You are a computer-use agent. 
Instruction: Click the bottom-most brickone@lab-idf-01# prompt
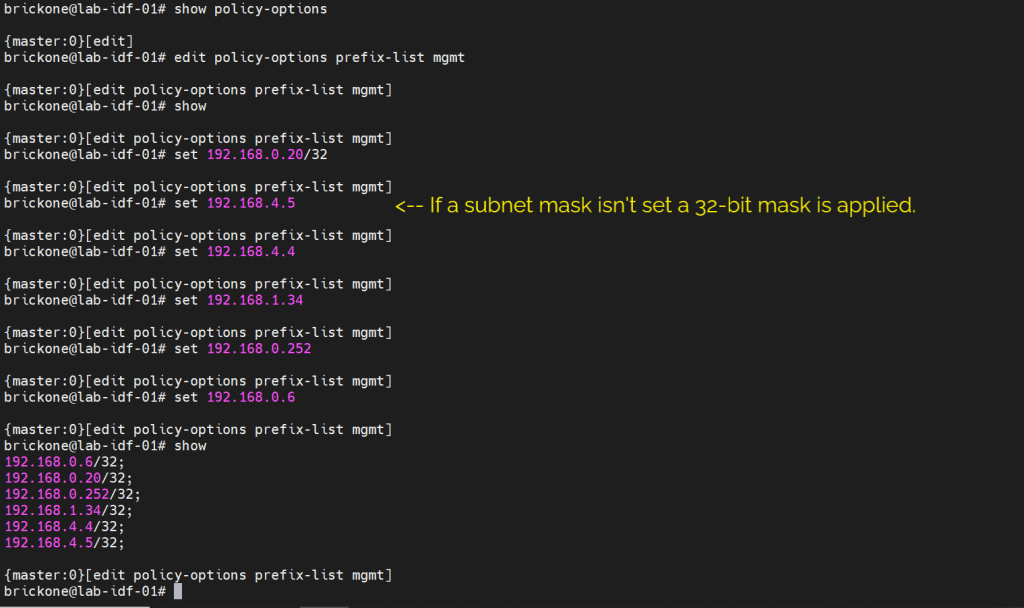point(85,591)
